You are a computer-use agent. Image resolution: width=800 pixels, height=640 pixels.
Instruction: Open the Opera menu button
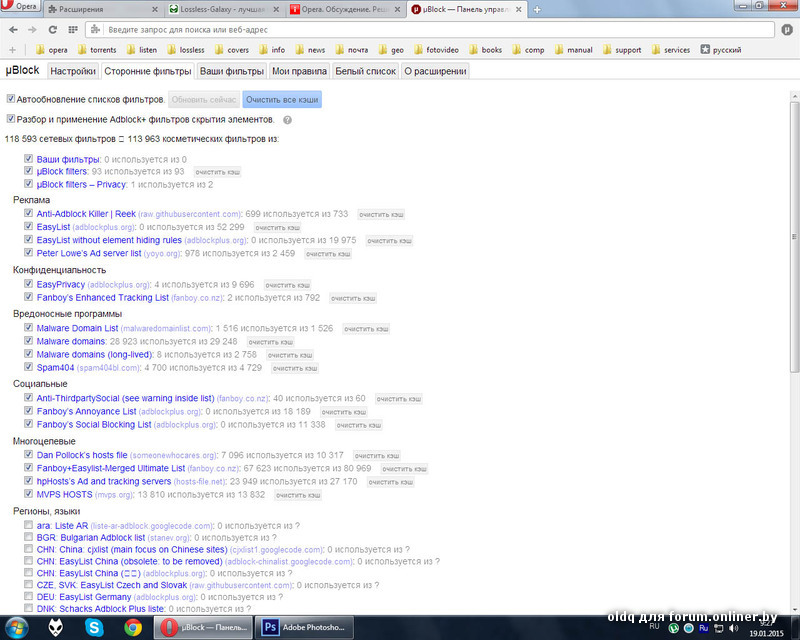[20, 6]
